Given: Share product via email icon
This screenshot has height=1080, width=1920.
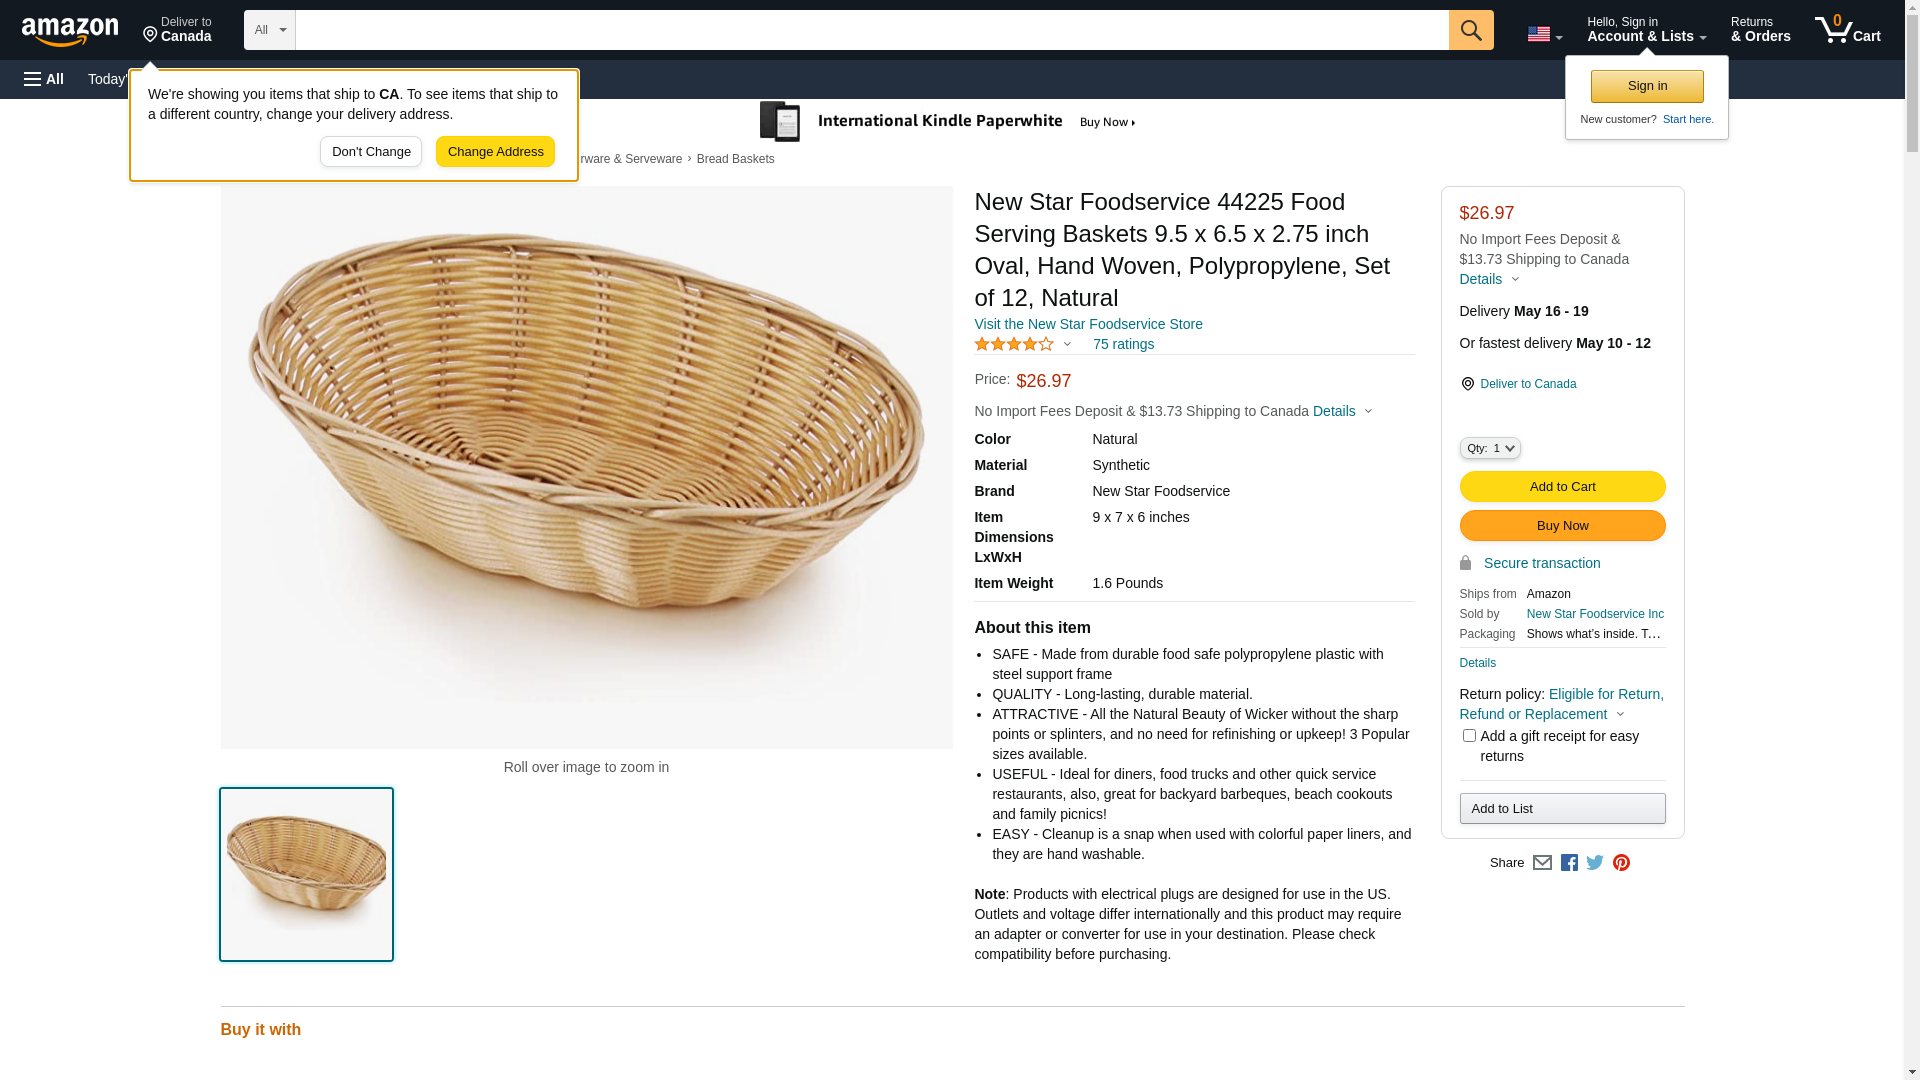Looking at the screenshot, I should coord(1542,863).
